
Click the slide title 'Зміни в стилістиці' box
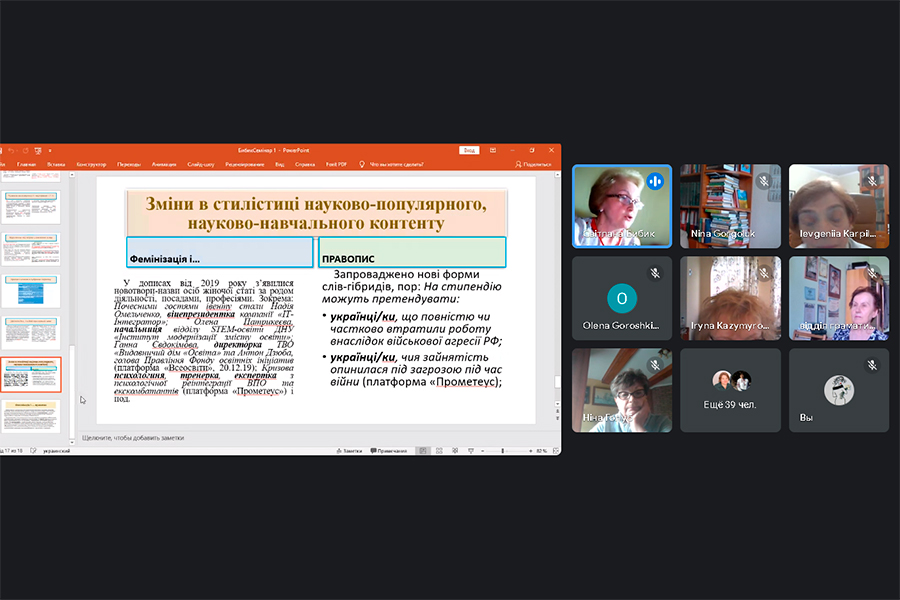pyautogui.click(x=316, y=212)
